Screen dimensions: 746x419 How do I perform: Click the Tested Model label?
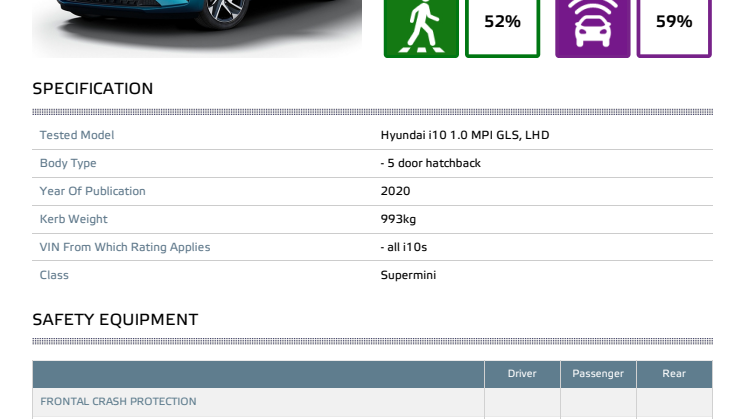[x=77, y=135]
